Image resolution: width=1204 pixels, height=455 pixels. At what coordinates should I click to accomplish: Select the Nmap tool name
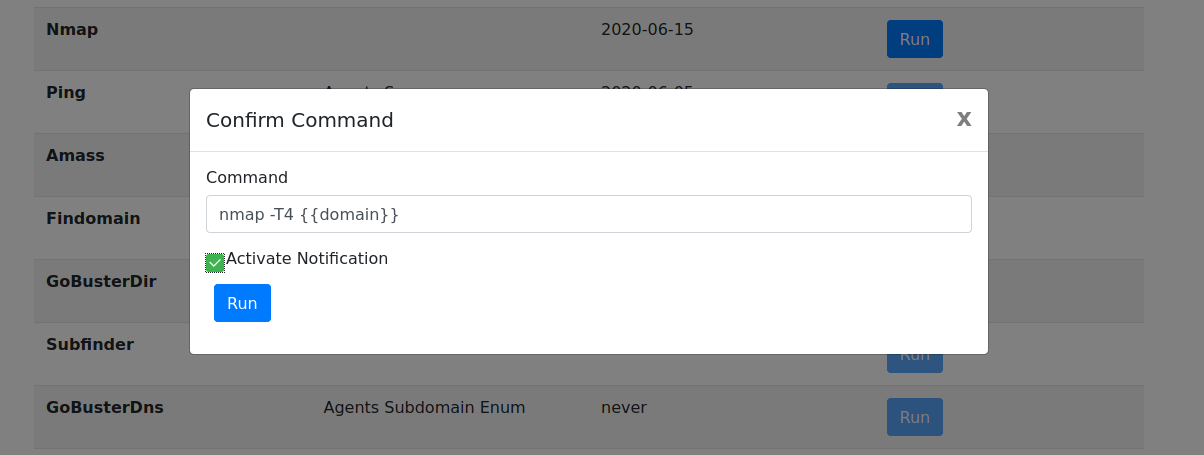[x=72, y=29]
